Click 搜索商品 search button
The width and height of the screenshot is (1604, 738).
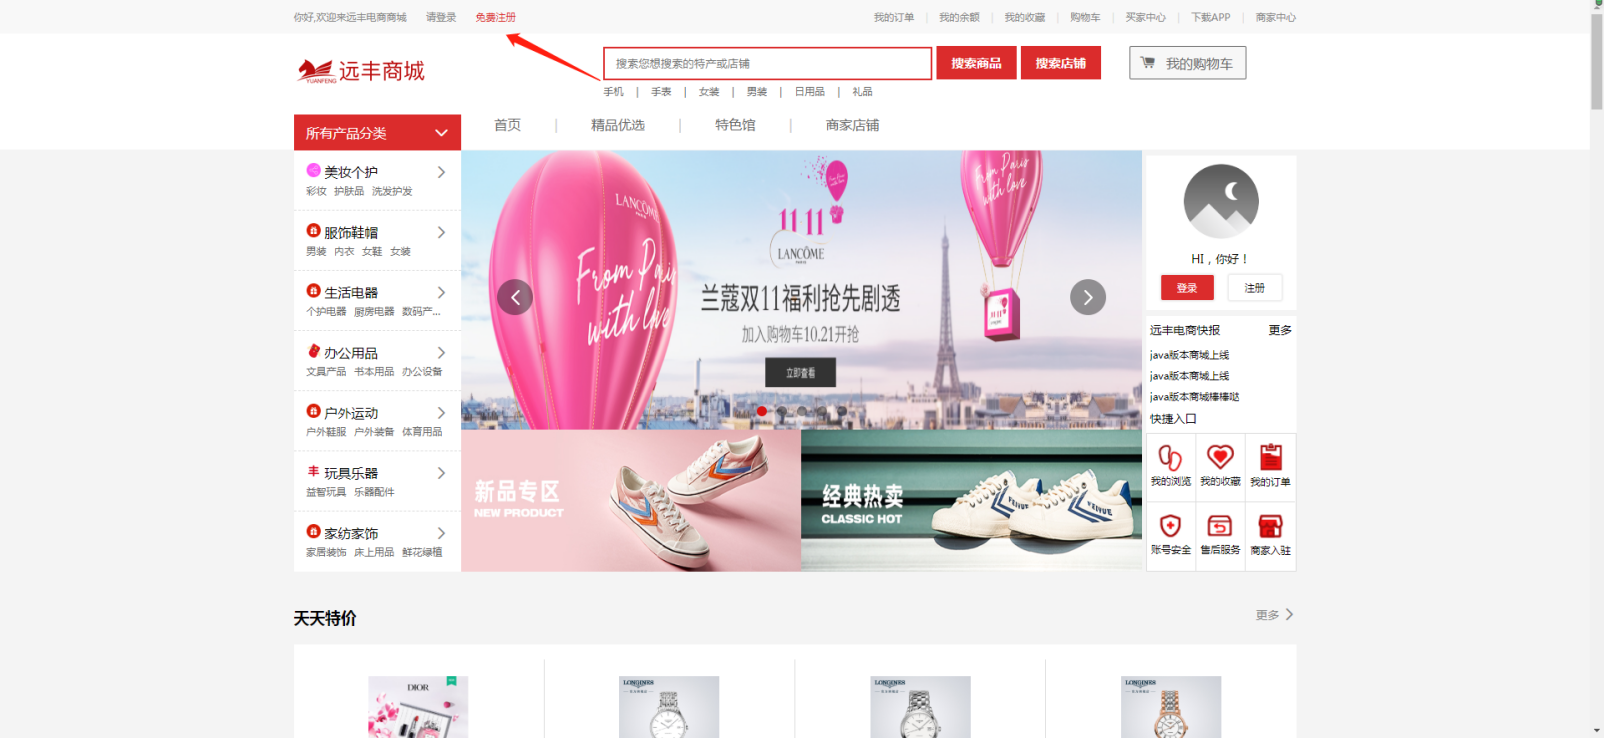[x=976, y=63]
